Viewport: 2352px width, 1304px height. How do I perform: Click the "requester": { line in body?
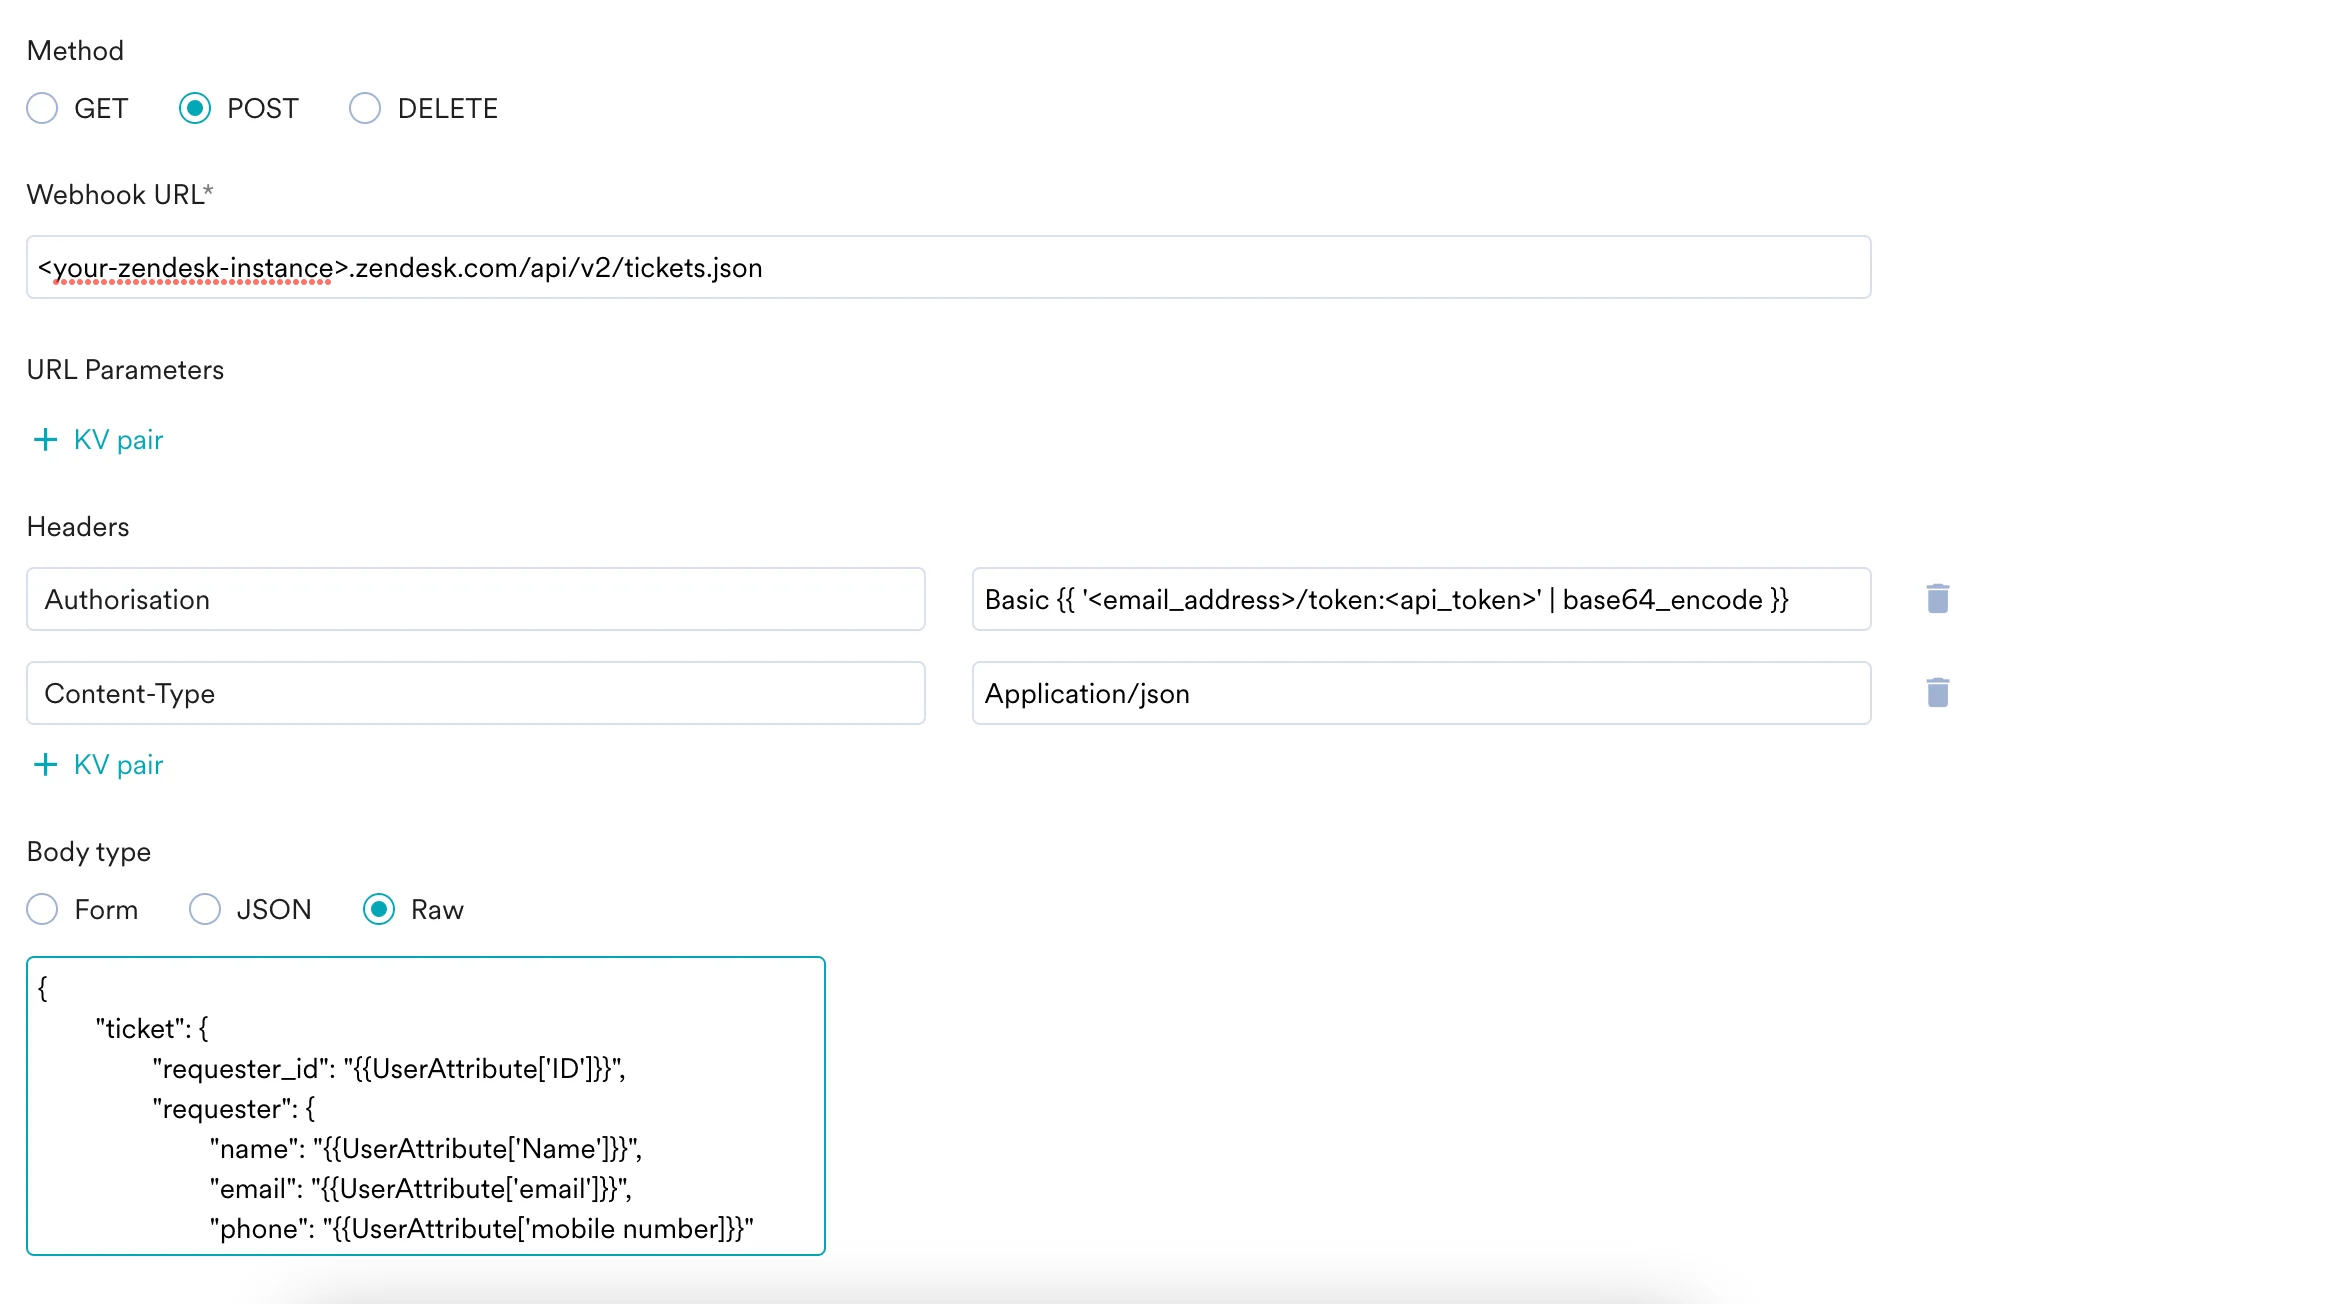click(x=234, y=1109)
